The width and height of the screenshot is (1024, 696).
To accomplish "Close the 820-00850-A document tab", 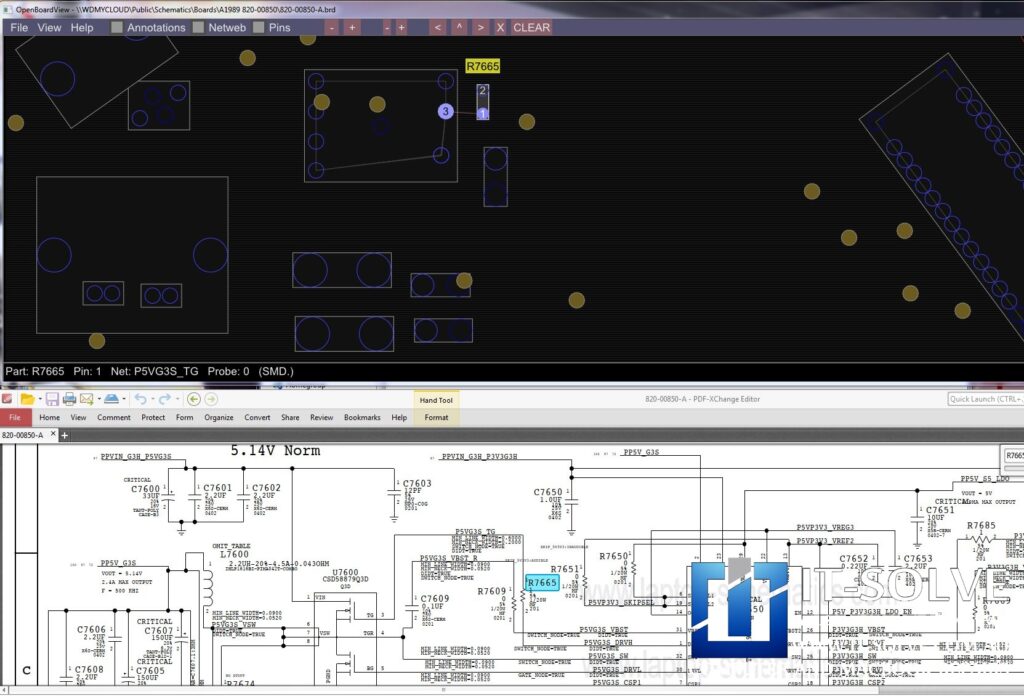I will [54, 434].
